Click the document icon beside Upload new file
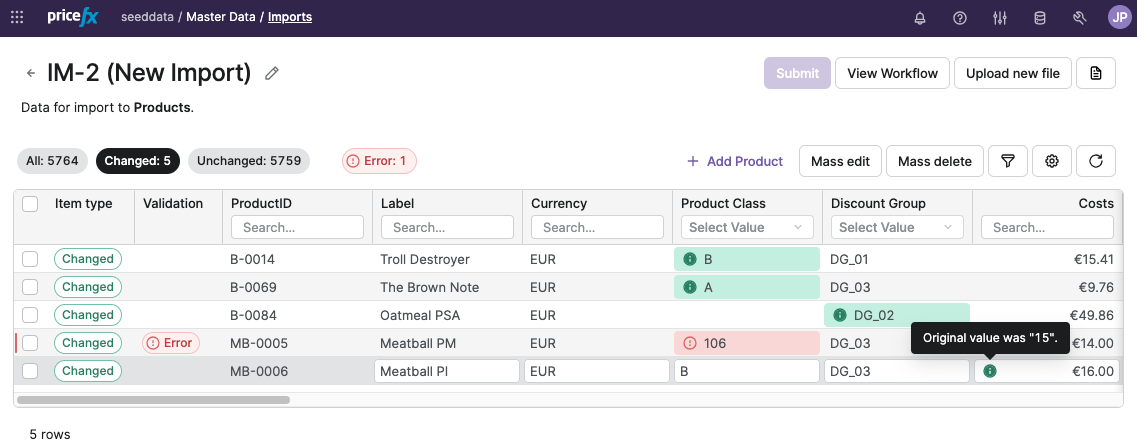The width and height of the screenshot is (1137, 448). coord(1096,73)
